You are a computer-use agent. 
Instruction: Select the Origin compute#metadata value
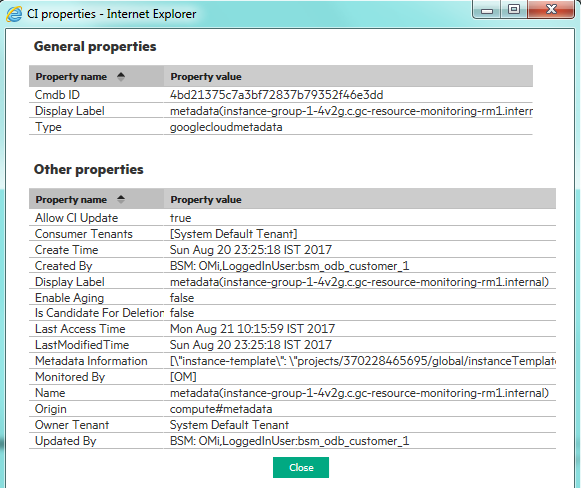(x=221, y=409)
